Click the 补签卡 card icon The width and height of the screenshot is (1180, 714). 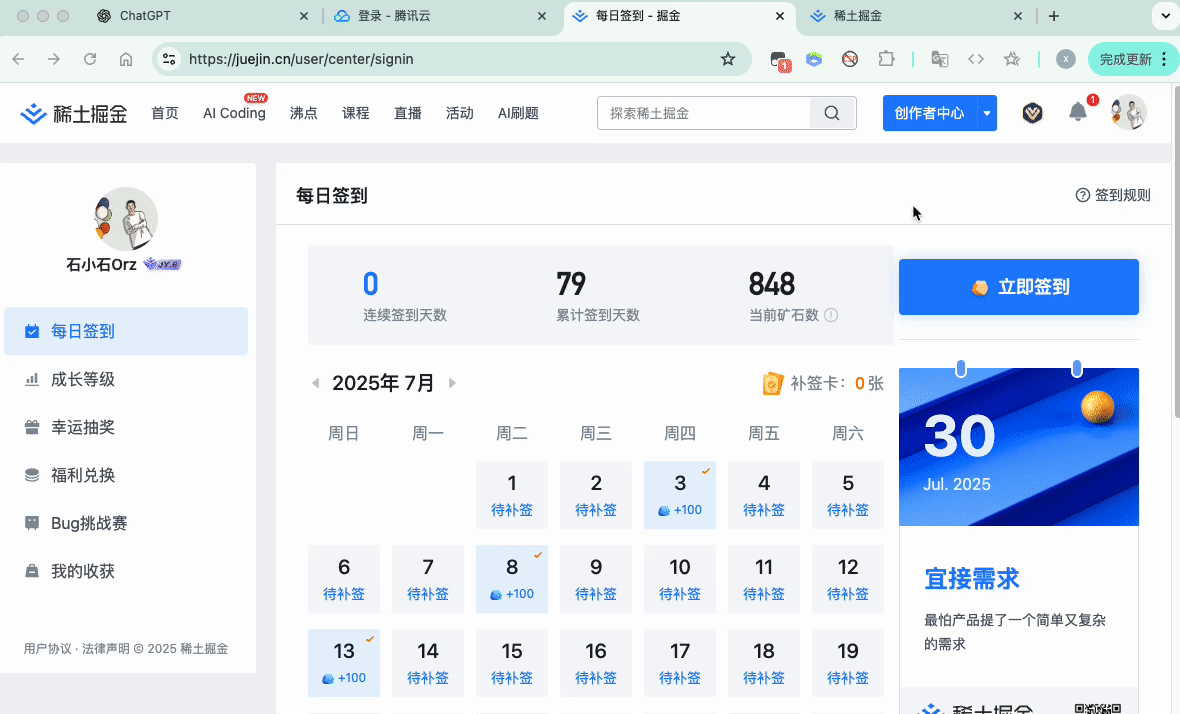coord(772,384)
